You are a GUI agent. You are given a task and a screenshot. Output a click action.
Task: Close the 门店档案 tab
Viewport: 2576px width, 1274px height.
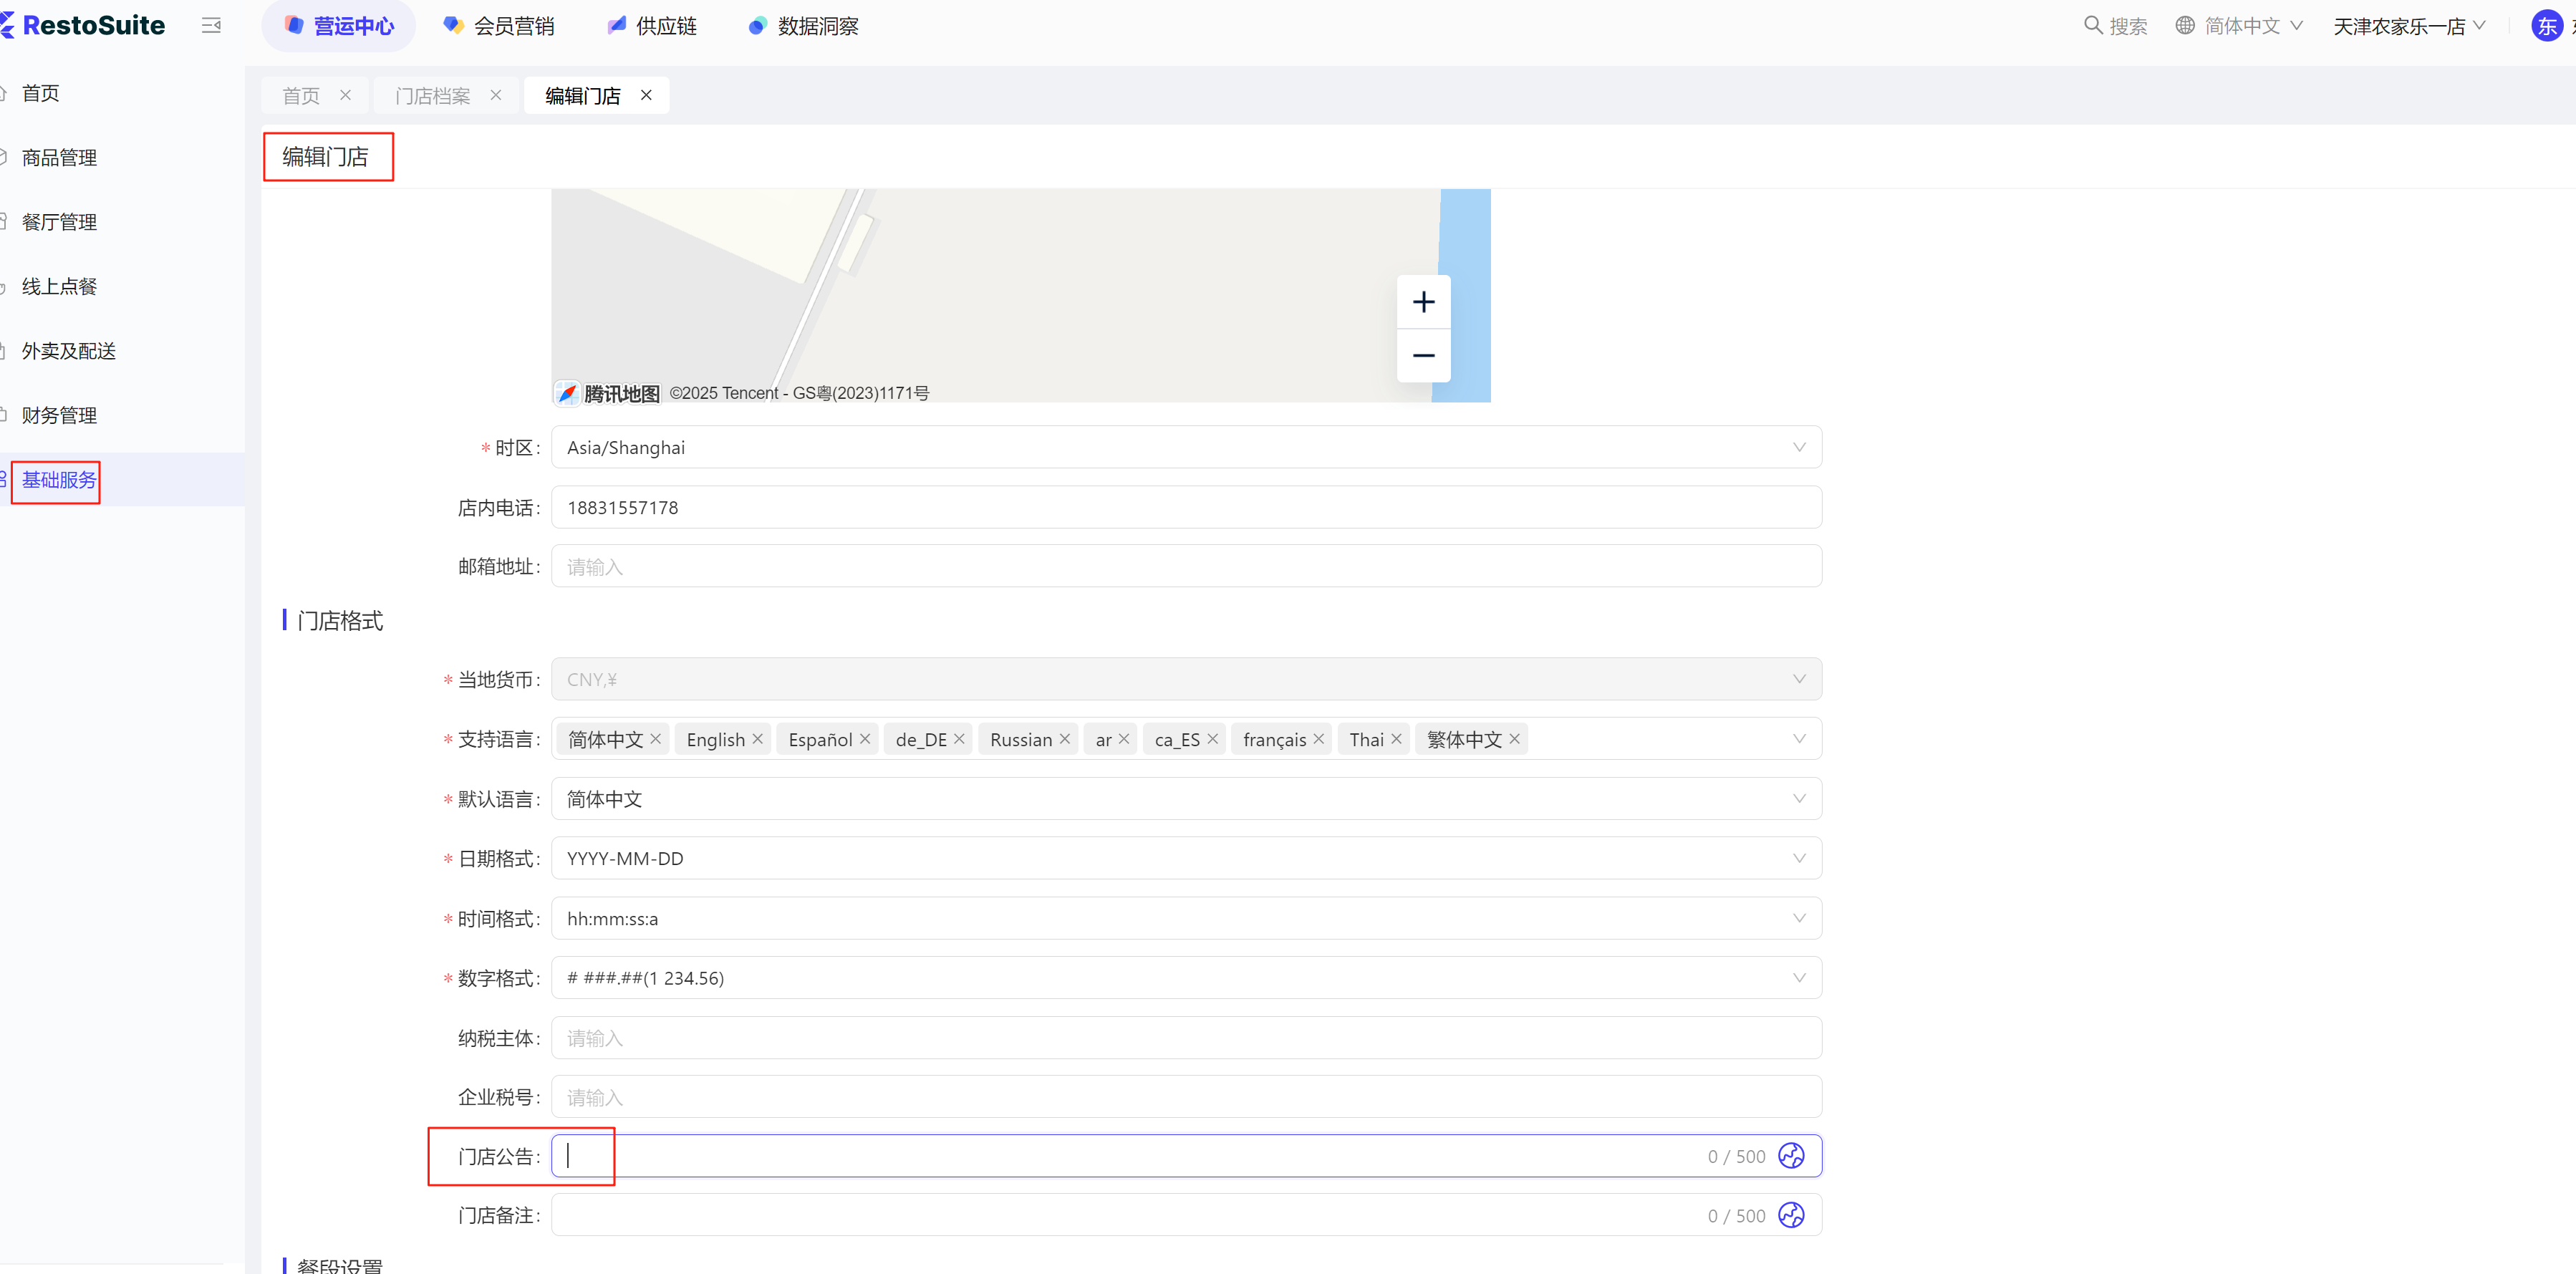pyautogui.click(x=495, y=95)
